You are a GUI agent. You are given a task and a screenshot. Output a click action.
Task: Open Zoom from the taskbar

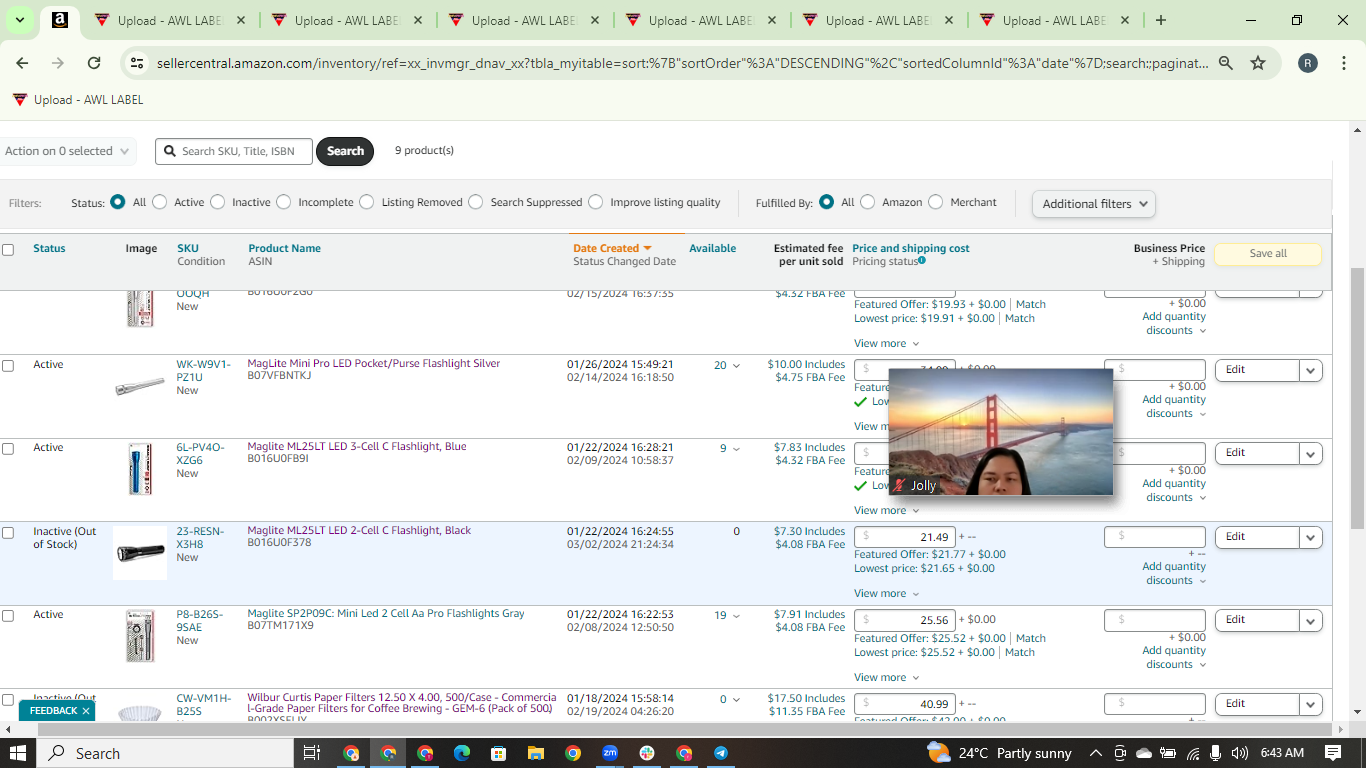(x=609, y=753)
